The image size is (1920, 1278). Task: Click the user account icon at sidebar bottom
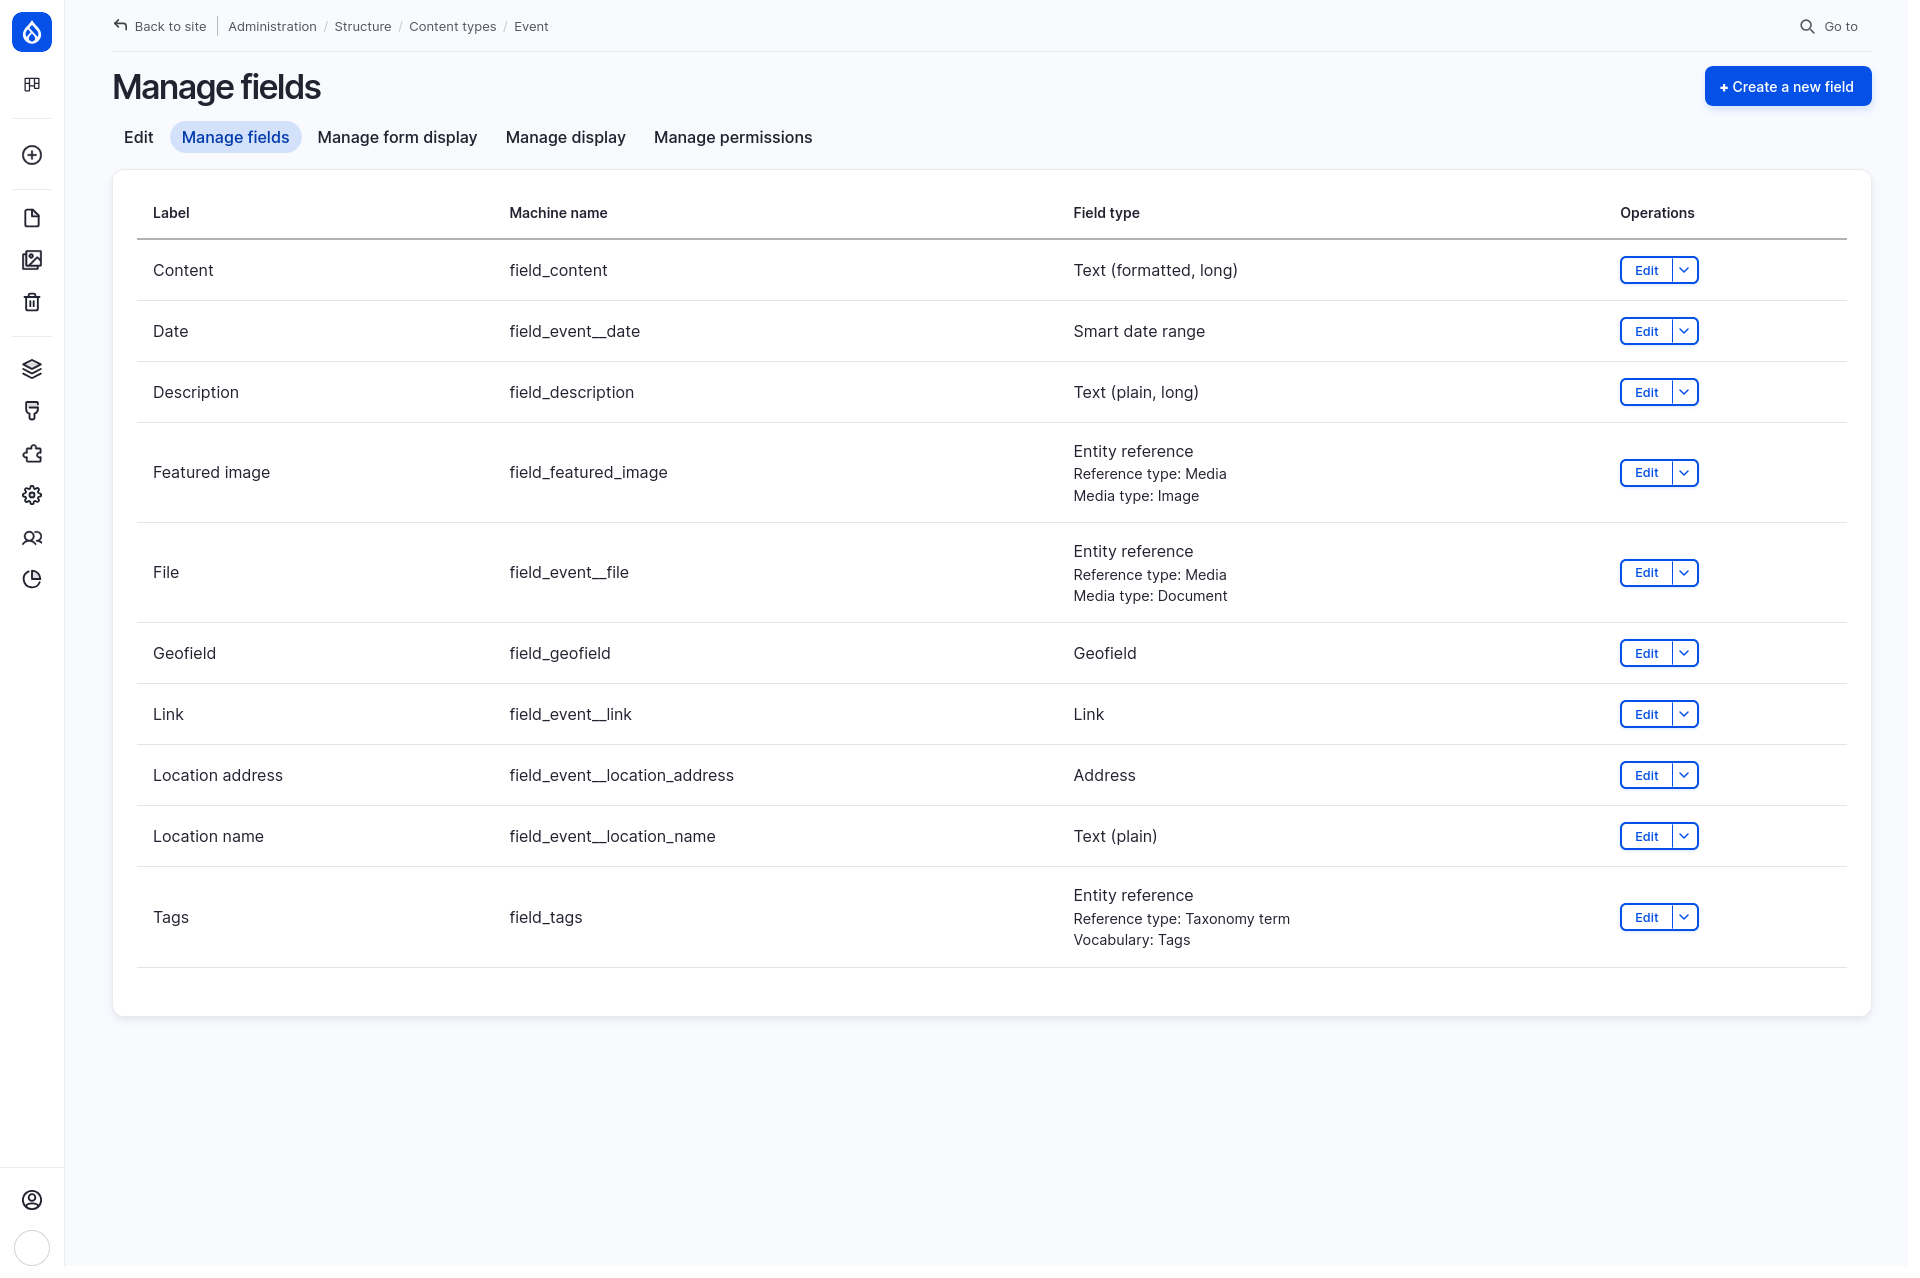pos(31,1200)
